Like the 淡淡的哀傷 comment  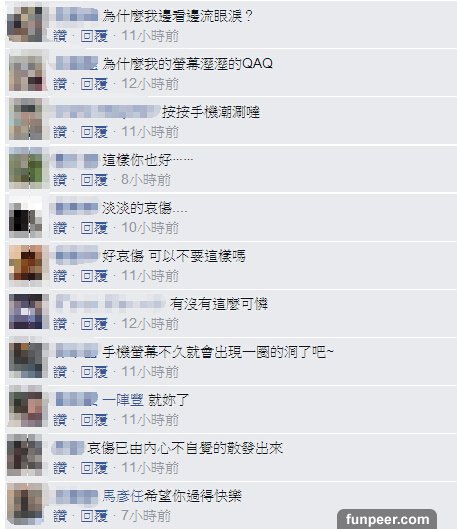pos(60,228)
